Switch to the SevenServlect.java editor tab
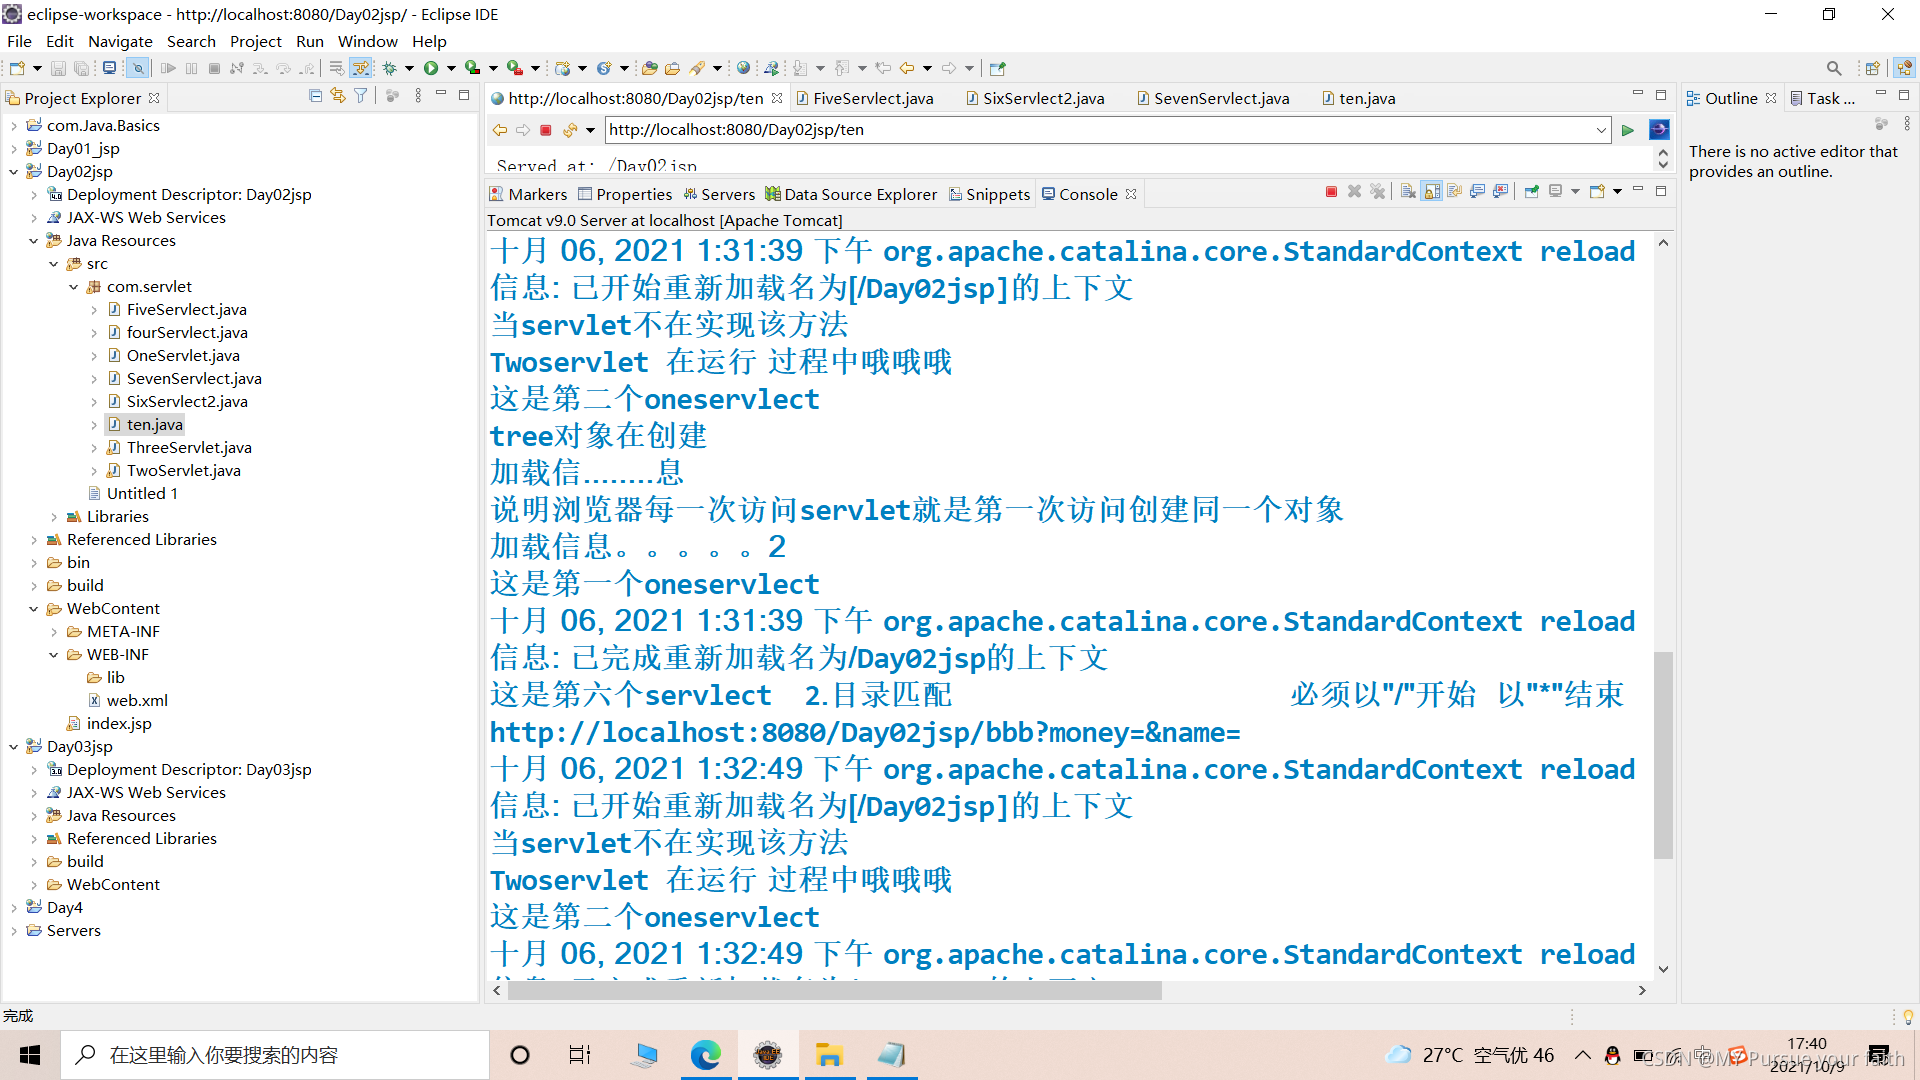 tap(1221, 98)
